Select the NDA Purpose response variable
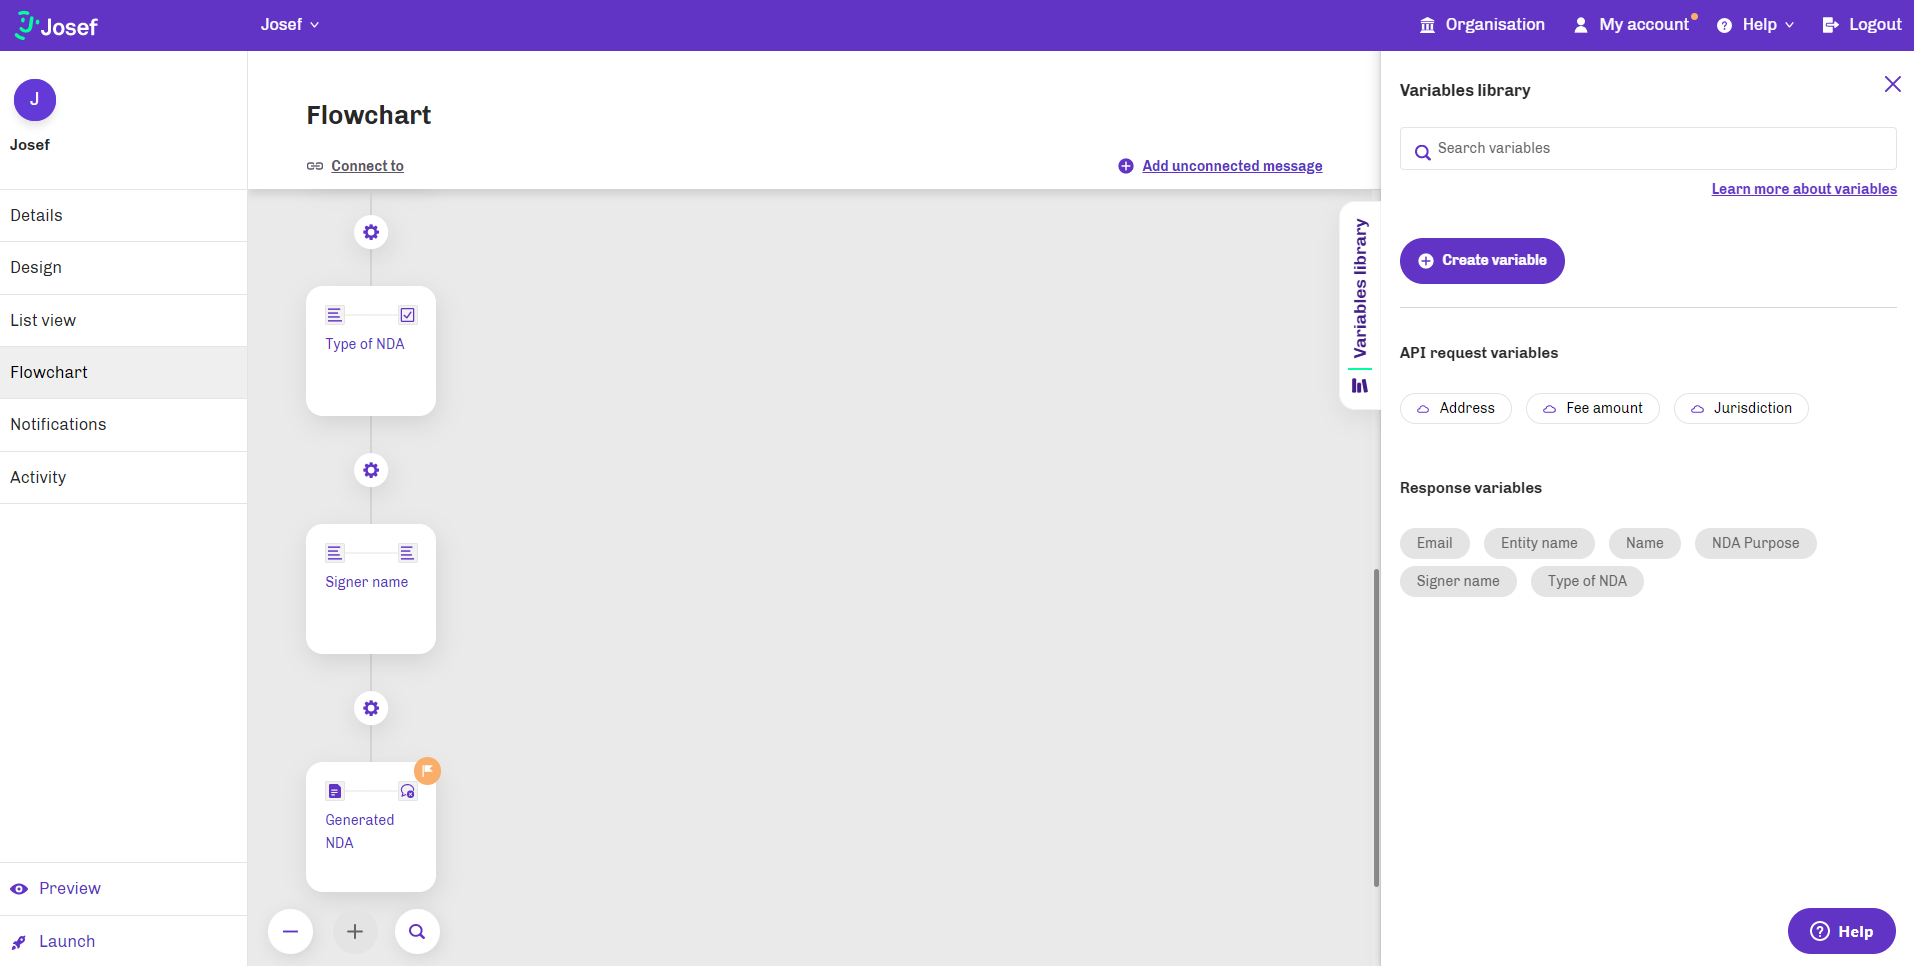Viewport: 1914px width, 966px height. pos(1756,543)
